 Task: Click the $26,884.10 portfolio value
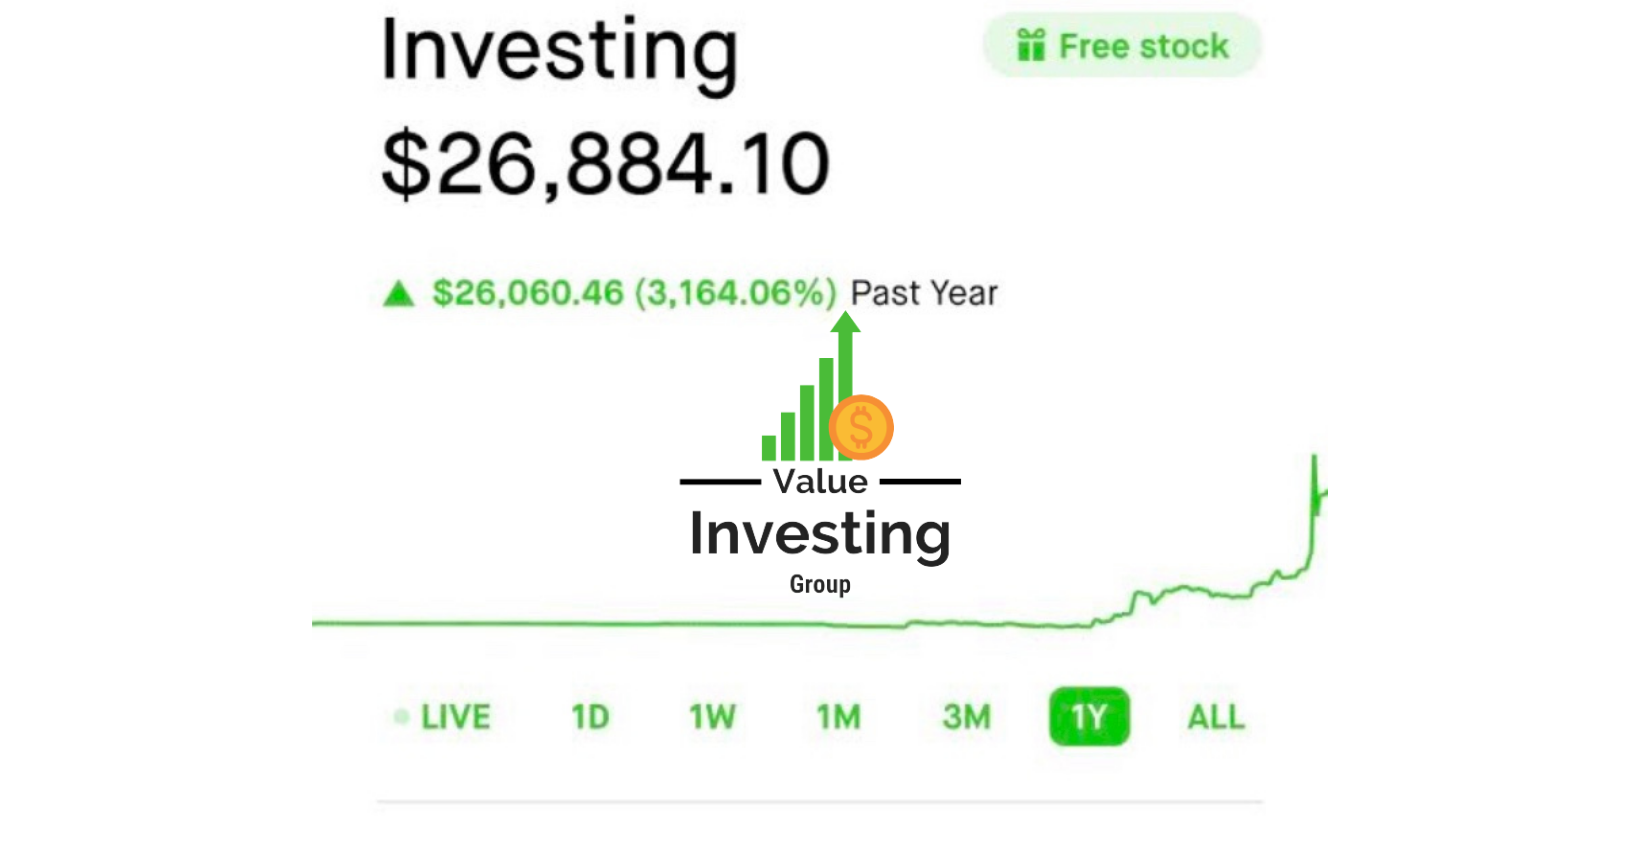pos(606,163)
